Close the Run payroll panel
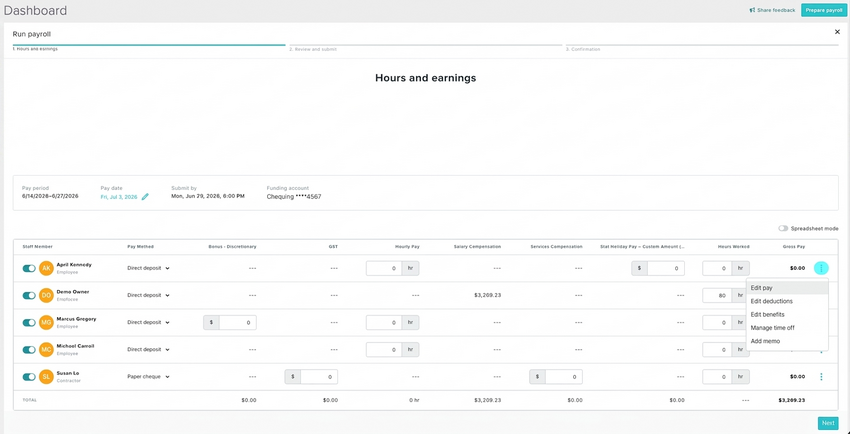The width and height of the screenshot is (850, 434). click(x=837, y=32)
